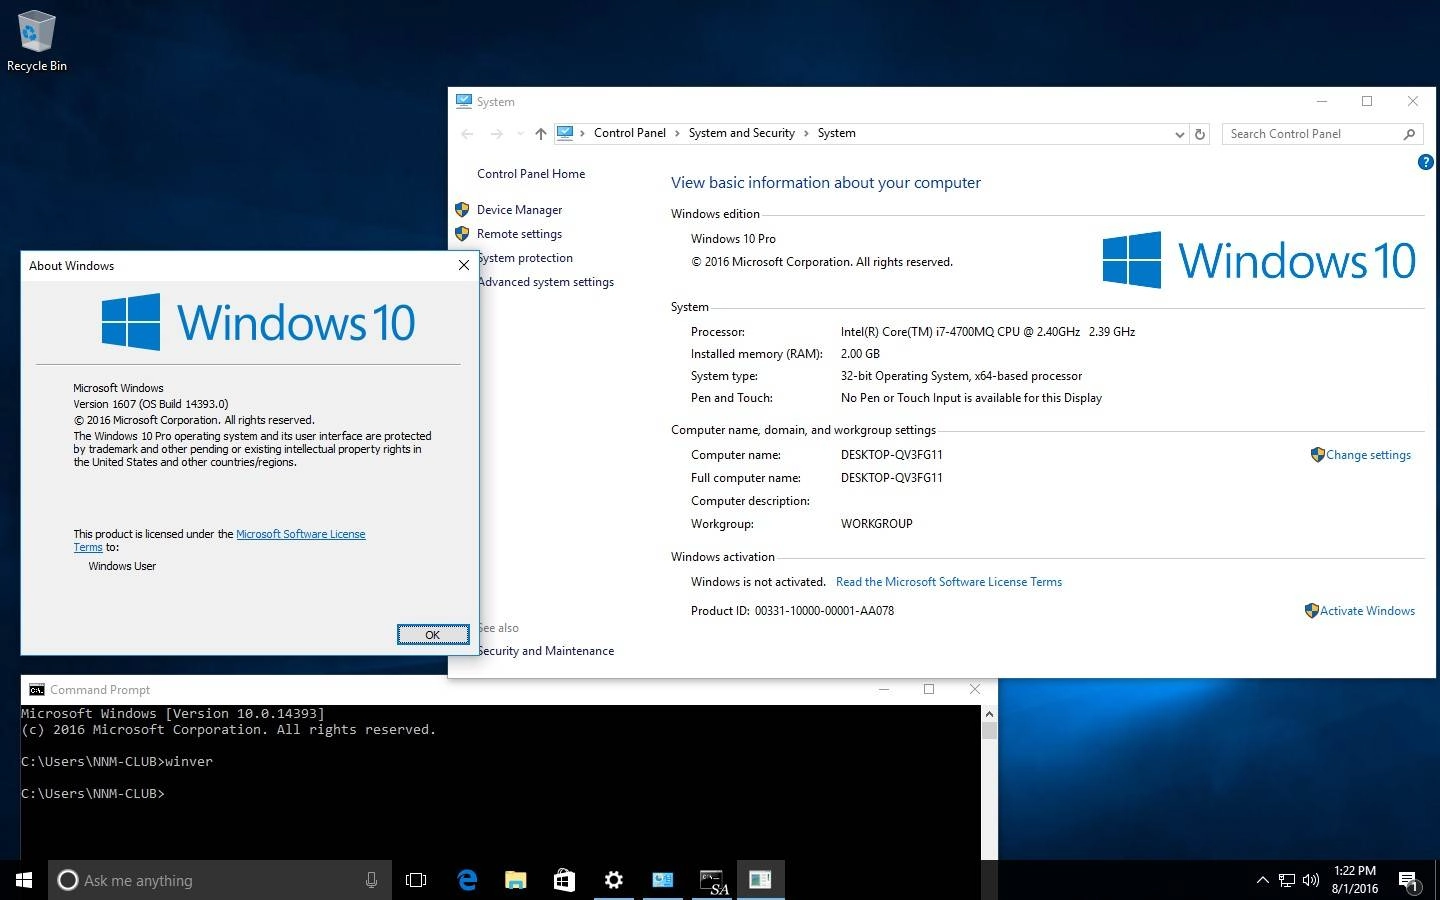Click the computer icon in the address bar
1440x900 pixels.
[565, 133]
